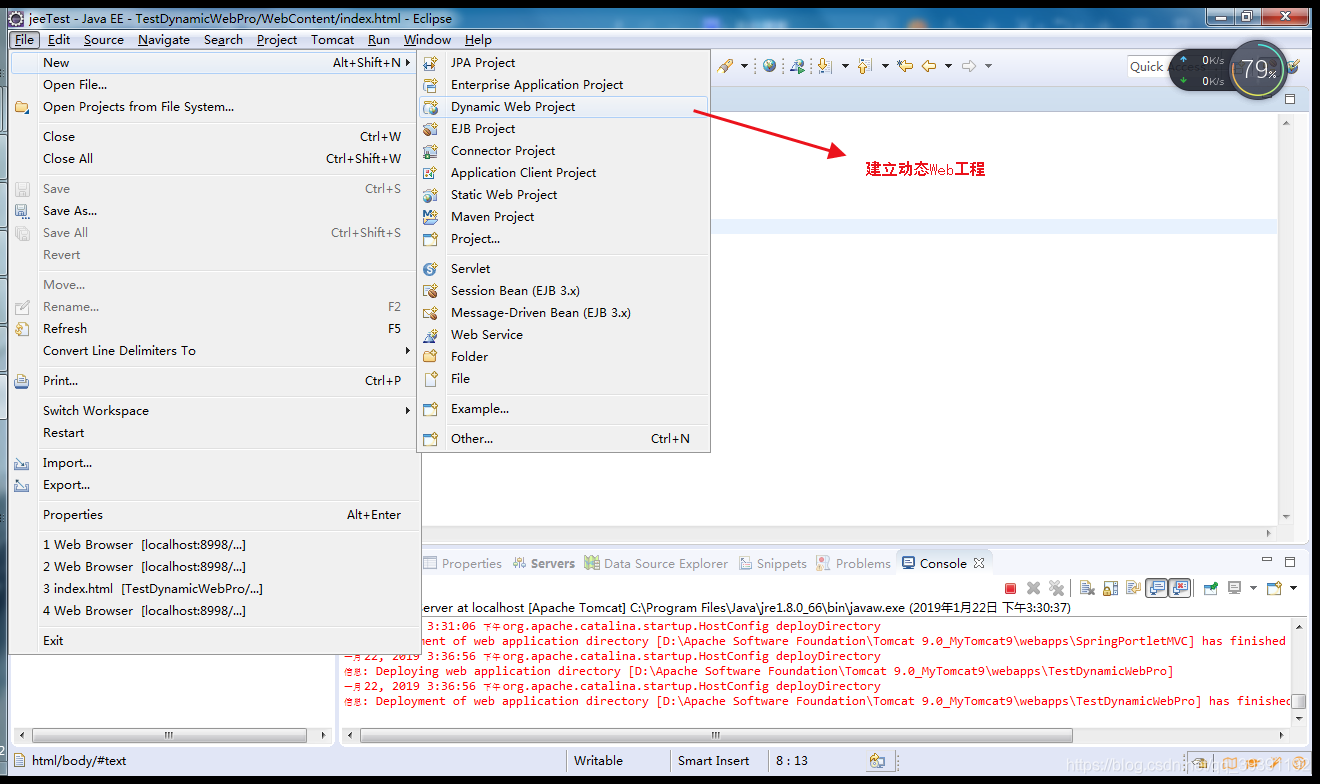Image resolution: width=1320 pixels, height=784 pixels.
Task: Click status bar icon beside cursor position
Action: 877,761
